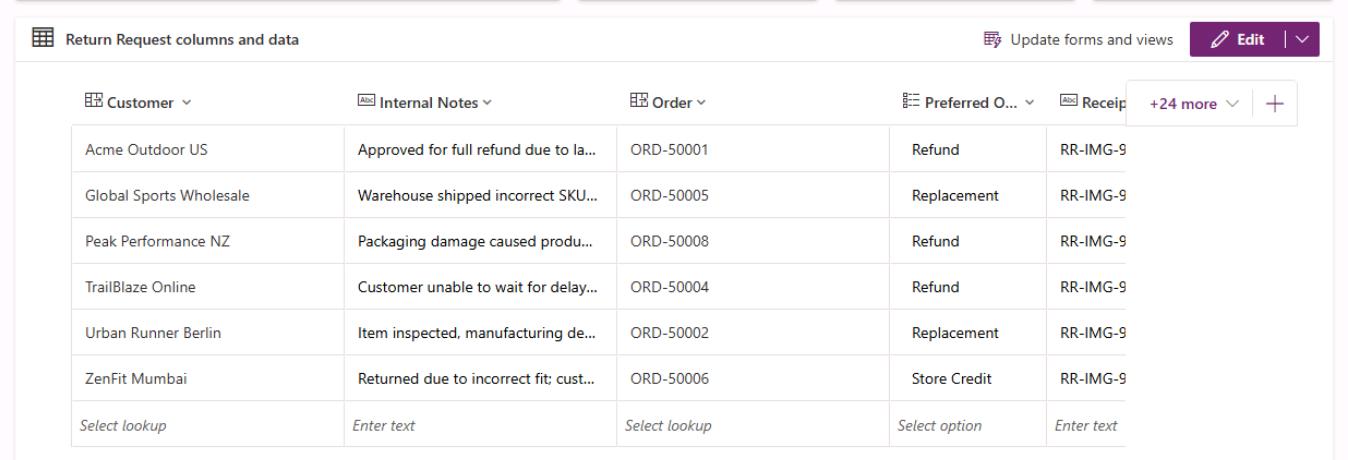Click the Edit button

(1238, 40)
